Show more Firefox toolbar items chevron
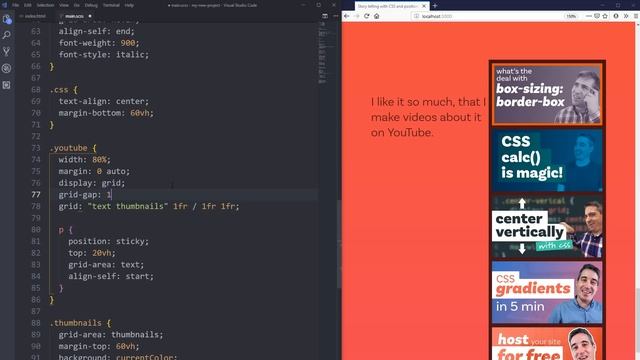This screenshot has height=360, width=640. (x=626, y=16)
